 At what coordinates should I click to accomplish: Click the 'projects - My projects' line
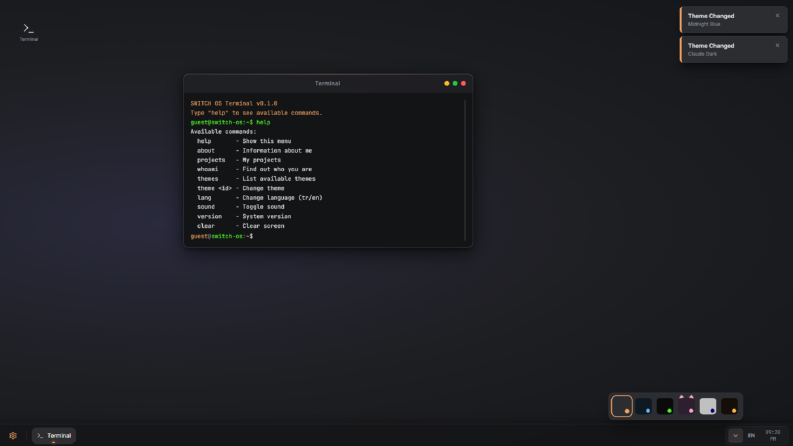pyautogui.click(x=239, y=160)
